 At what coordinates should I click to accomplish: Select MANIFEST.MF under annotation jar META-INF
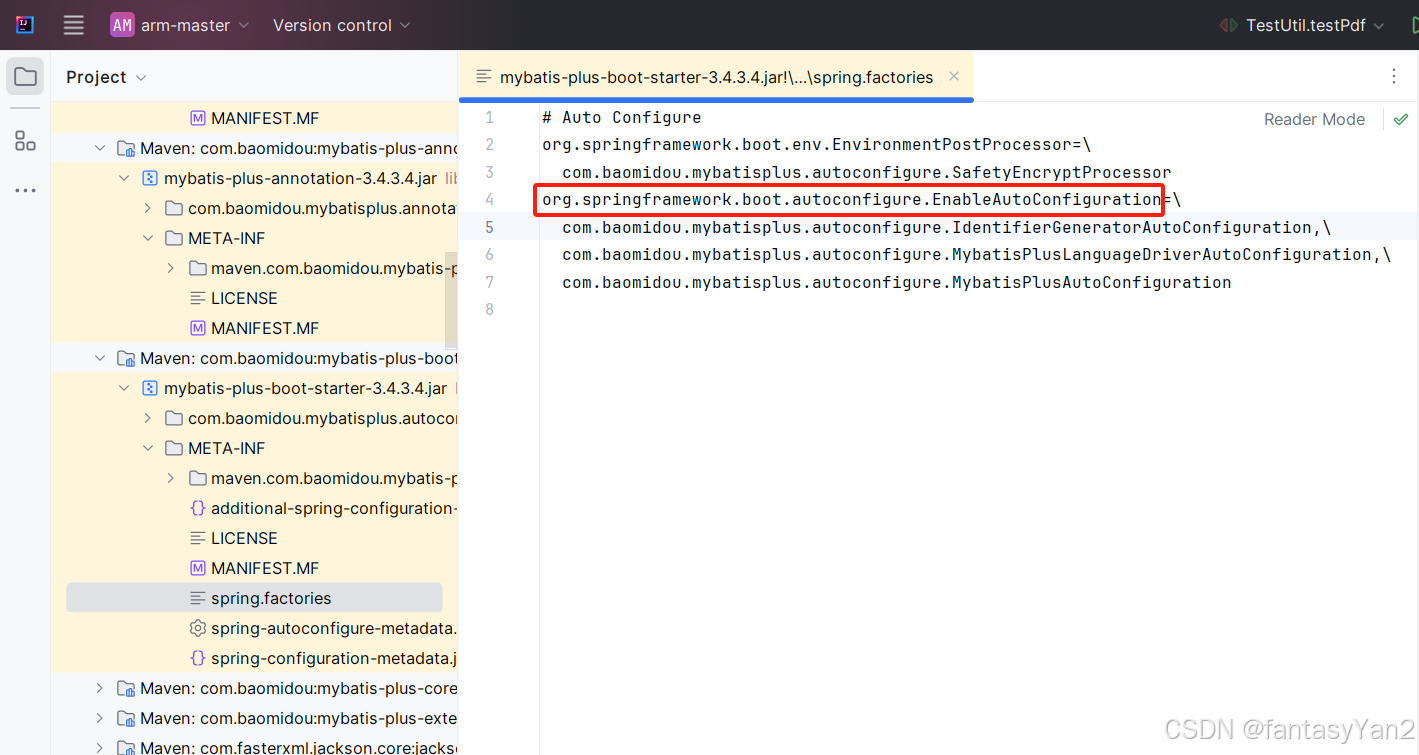point(254,328)
